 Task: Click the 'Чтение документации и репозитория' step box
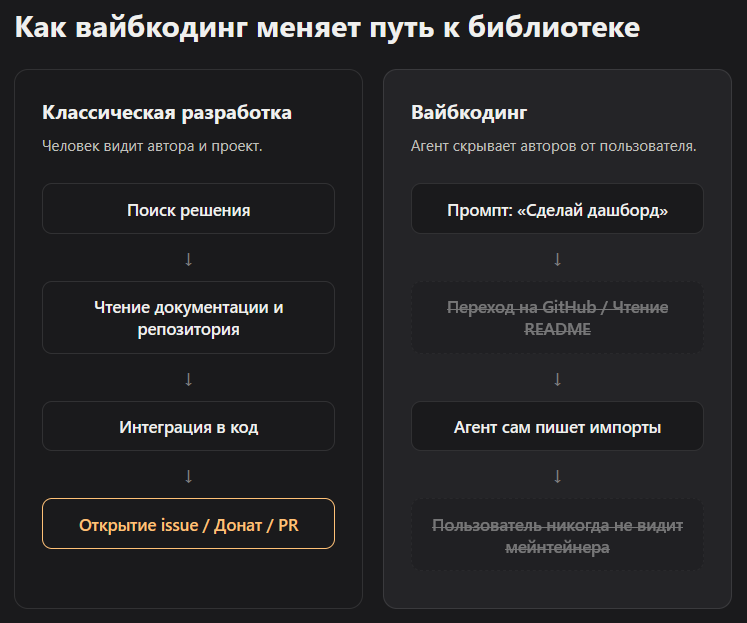point(188,318)
